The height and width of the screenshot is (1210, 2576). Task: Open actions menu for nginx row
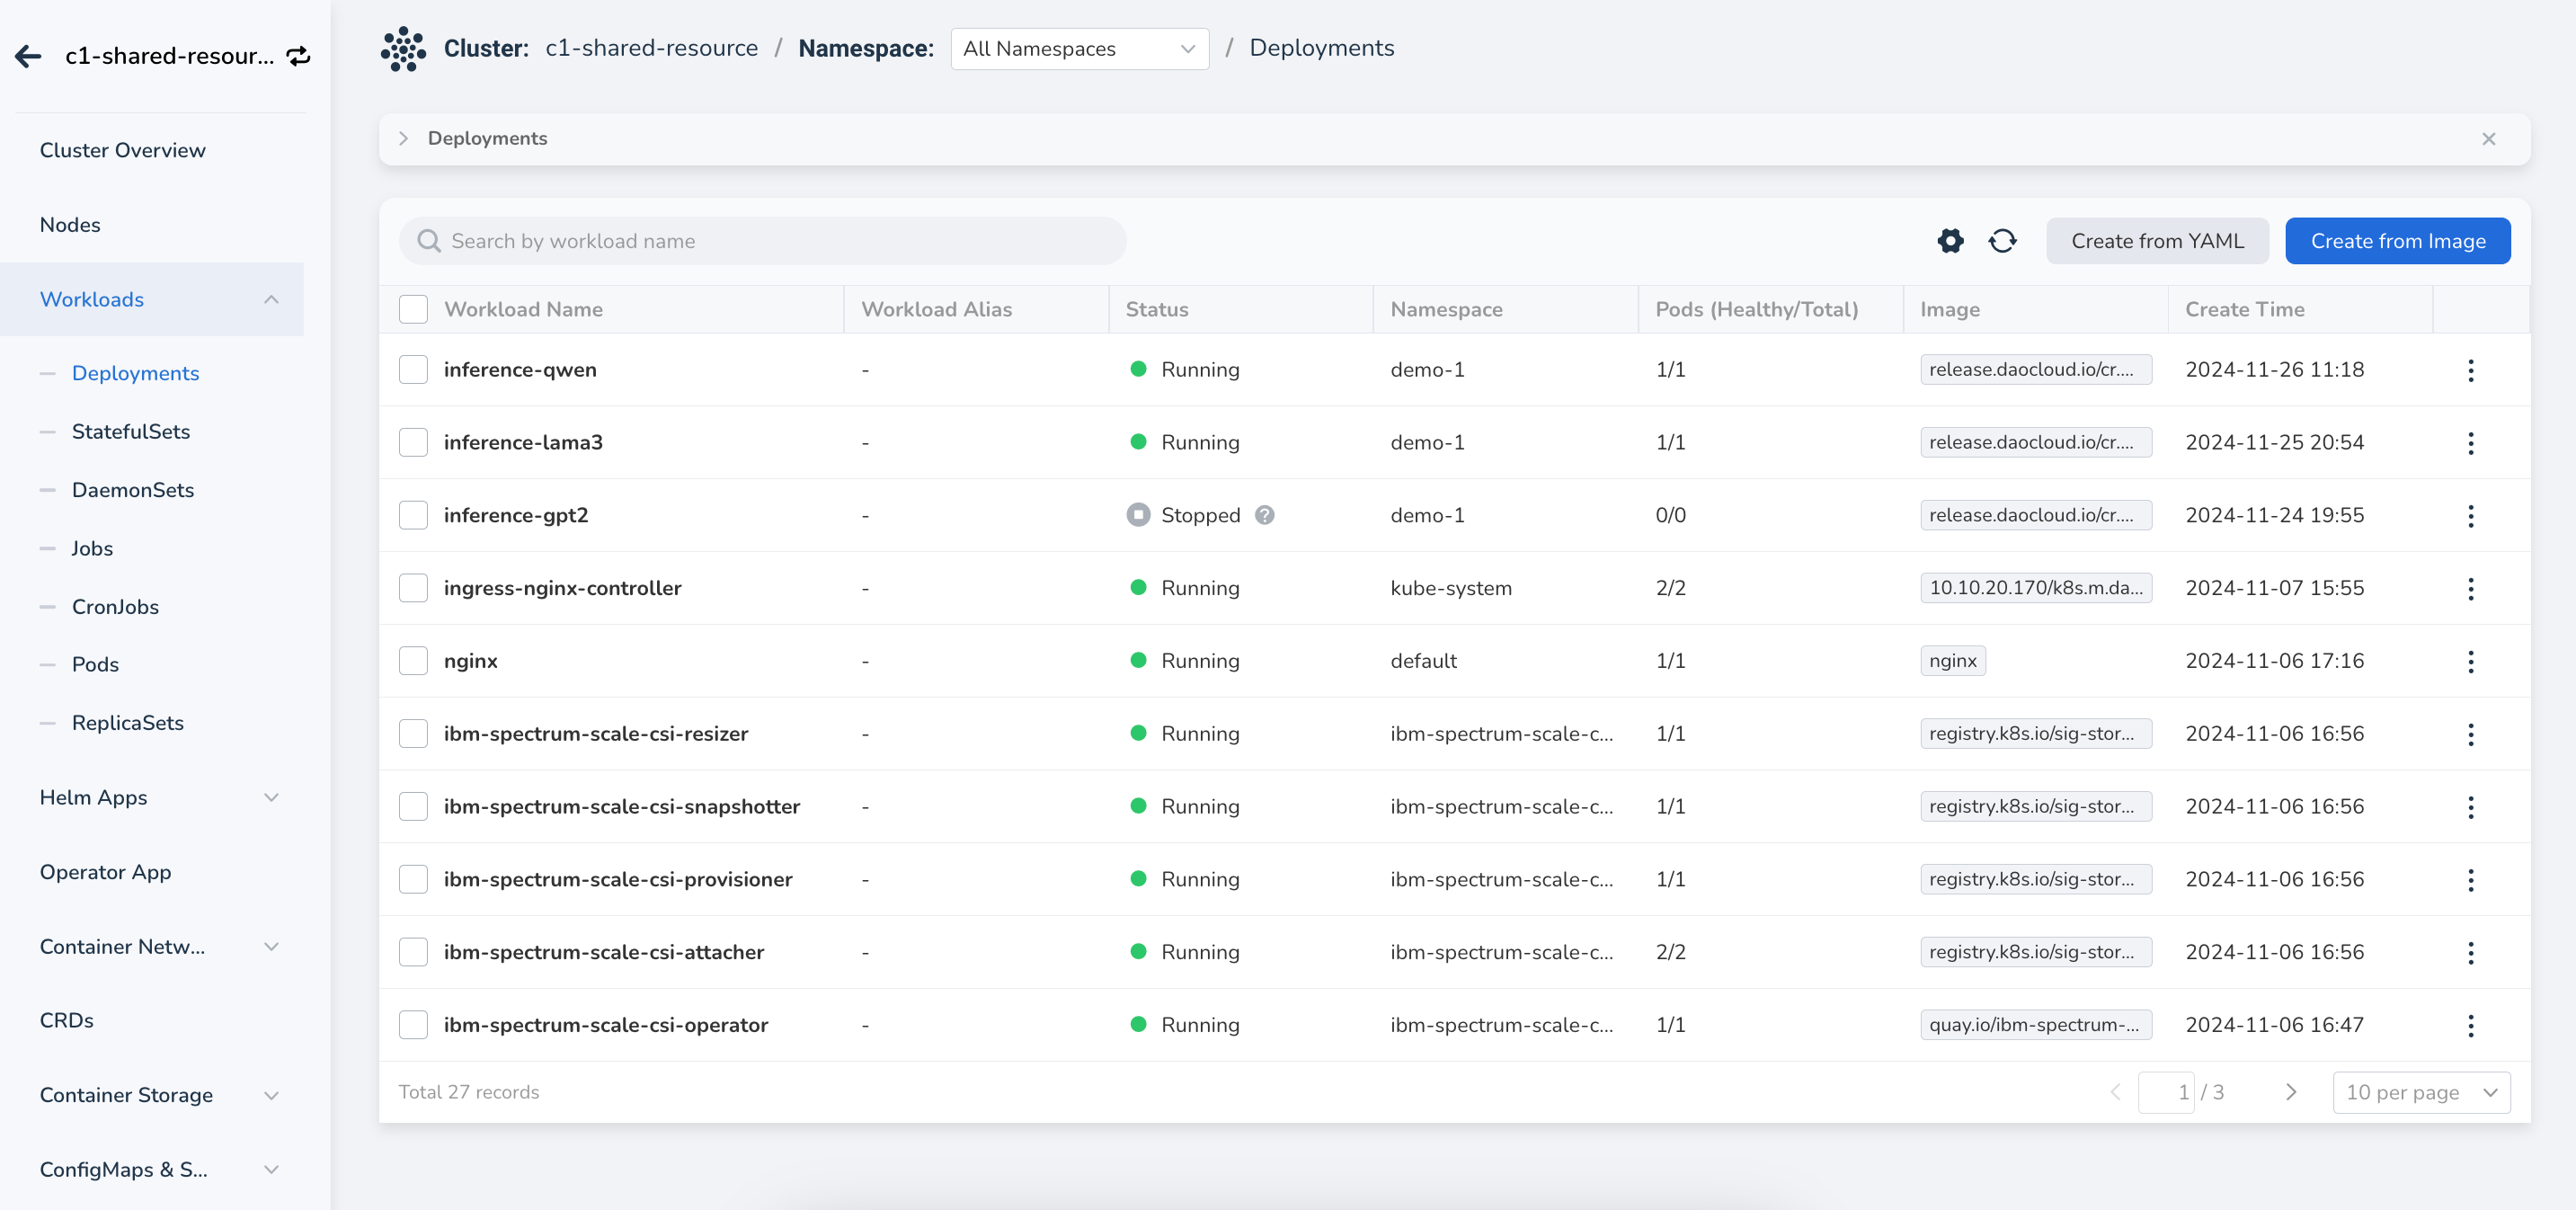[2470, 661]
